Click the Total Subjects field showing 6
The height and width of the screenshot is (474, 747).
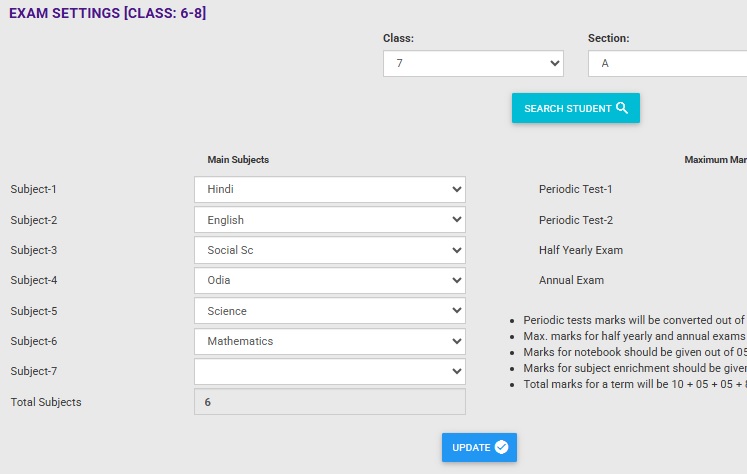point(330,402)
